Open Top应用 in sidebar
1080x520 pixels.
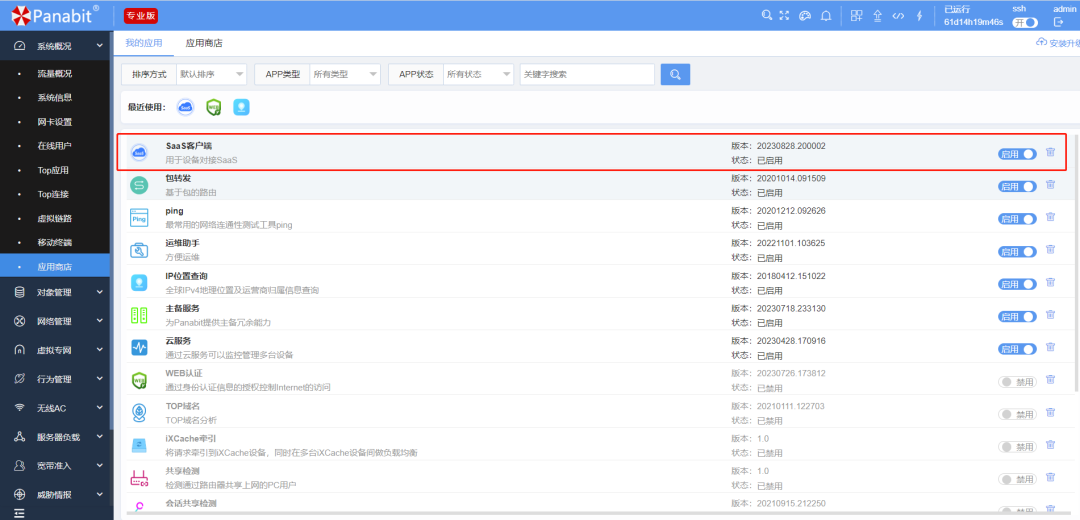55,170
